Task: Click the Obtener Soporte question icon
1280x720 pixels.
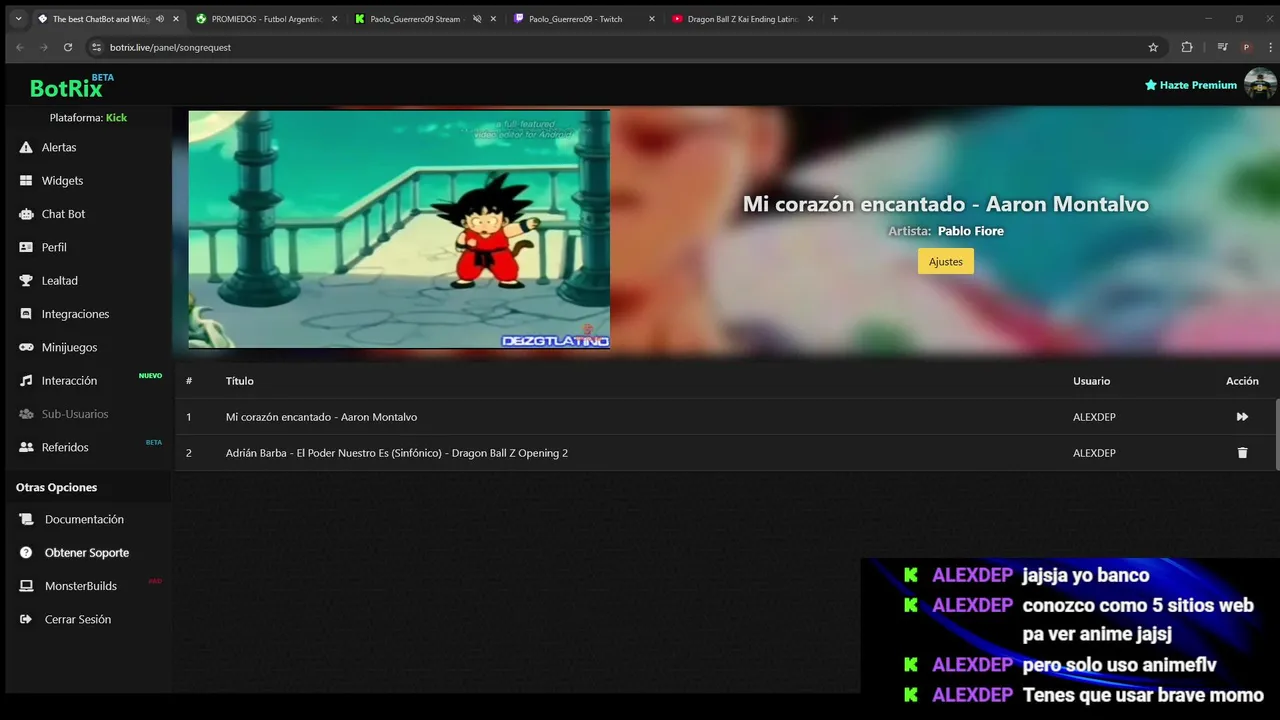Action: coord(26,553)
